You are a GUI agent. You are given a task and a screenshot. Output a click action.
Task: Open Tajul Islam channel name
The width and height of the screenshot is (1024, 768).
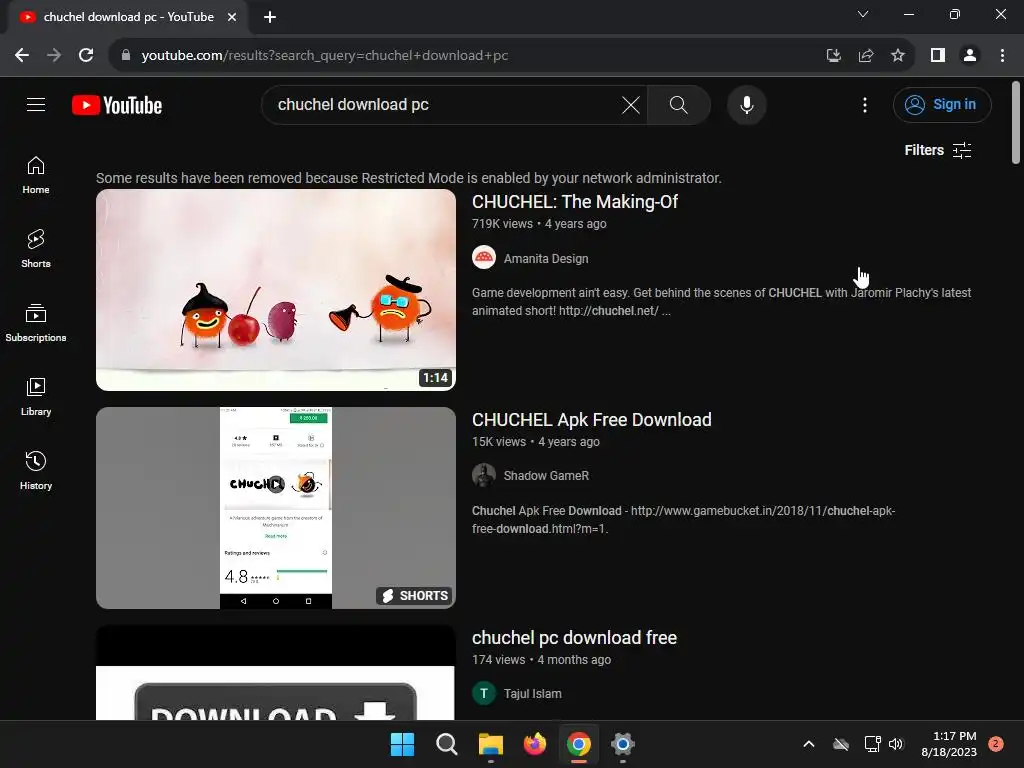point(532,694)
